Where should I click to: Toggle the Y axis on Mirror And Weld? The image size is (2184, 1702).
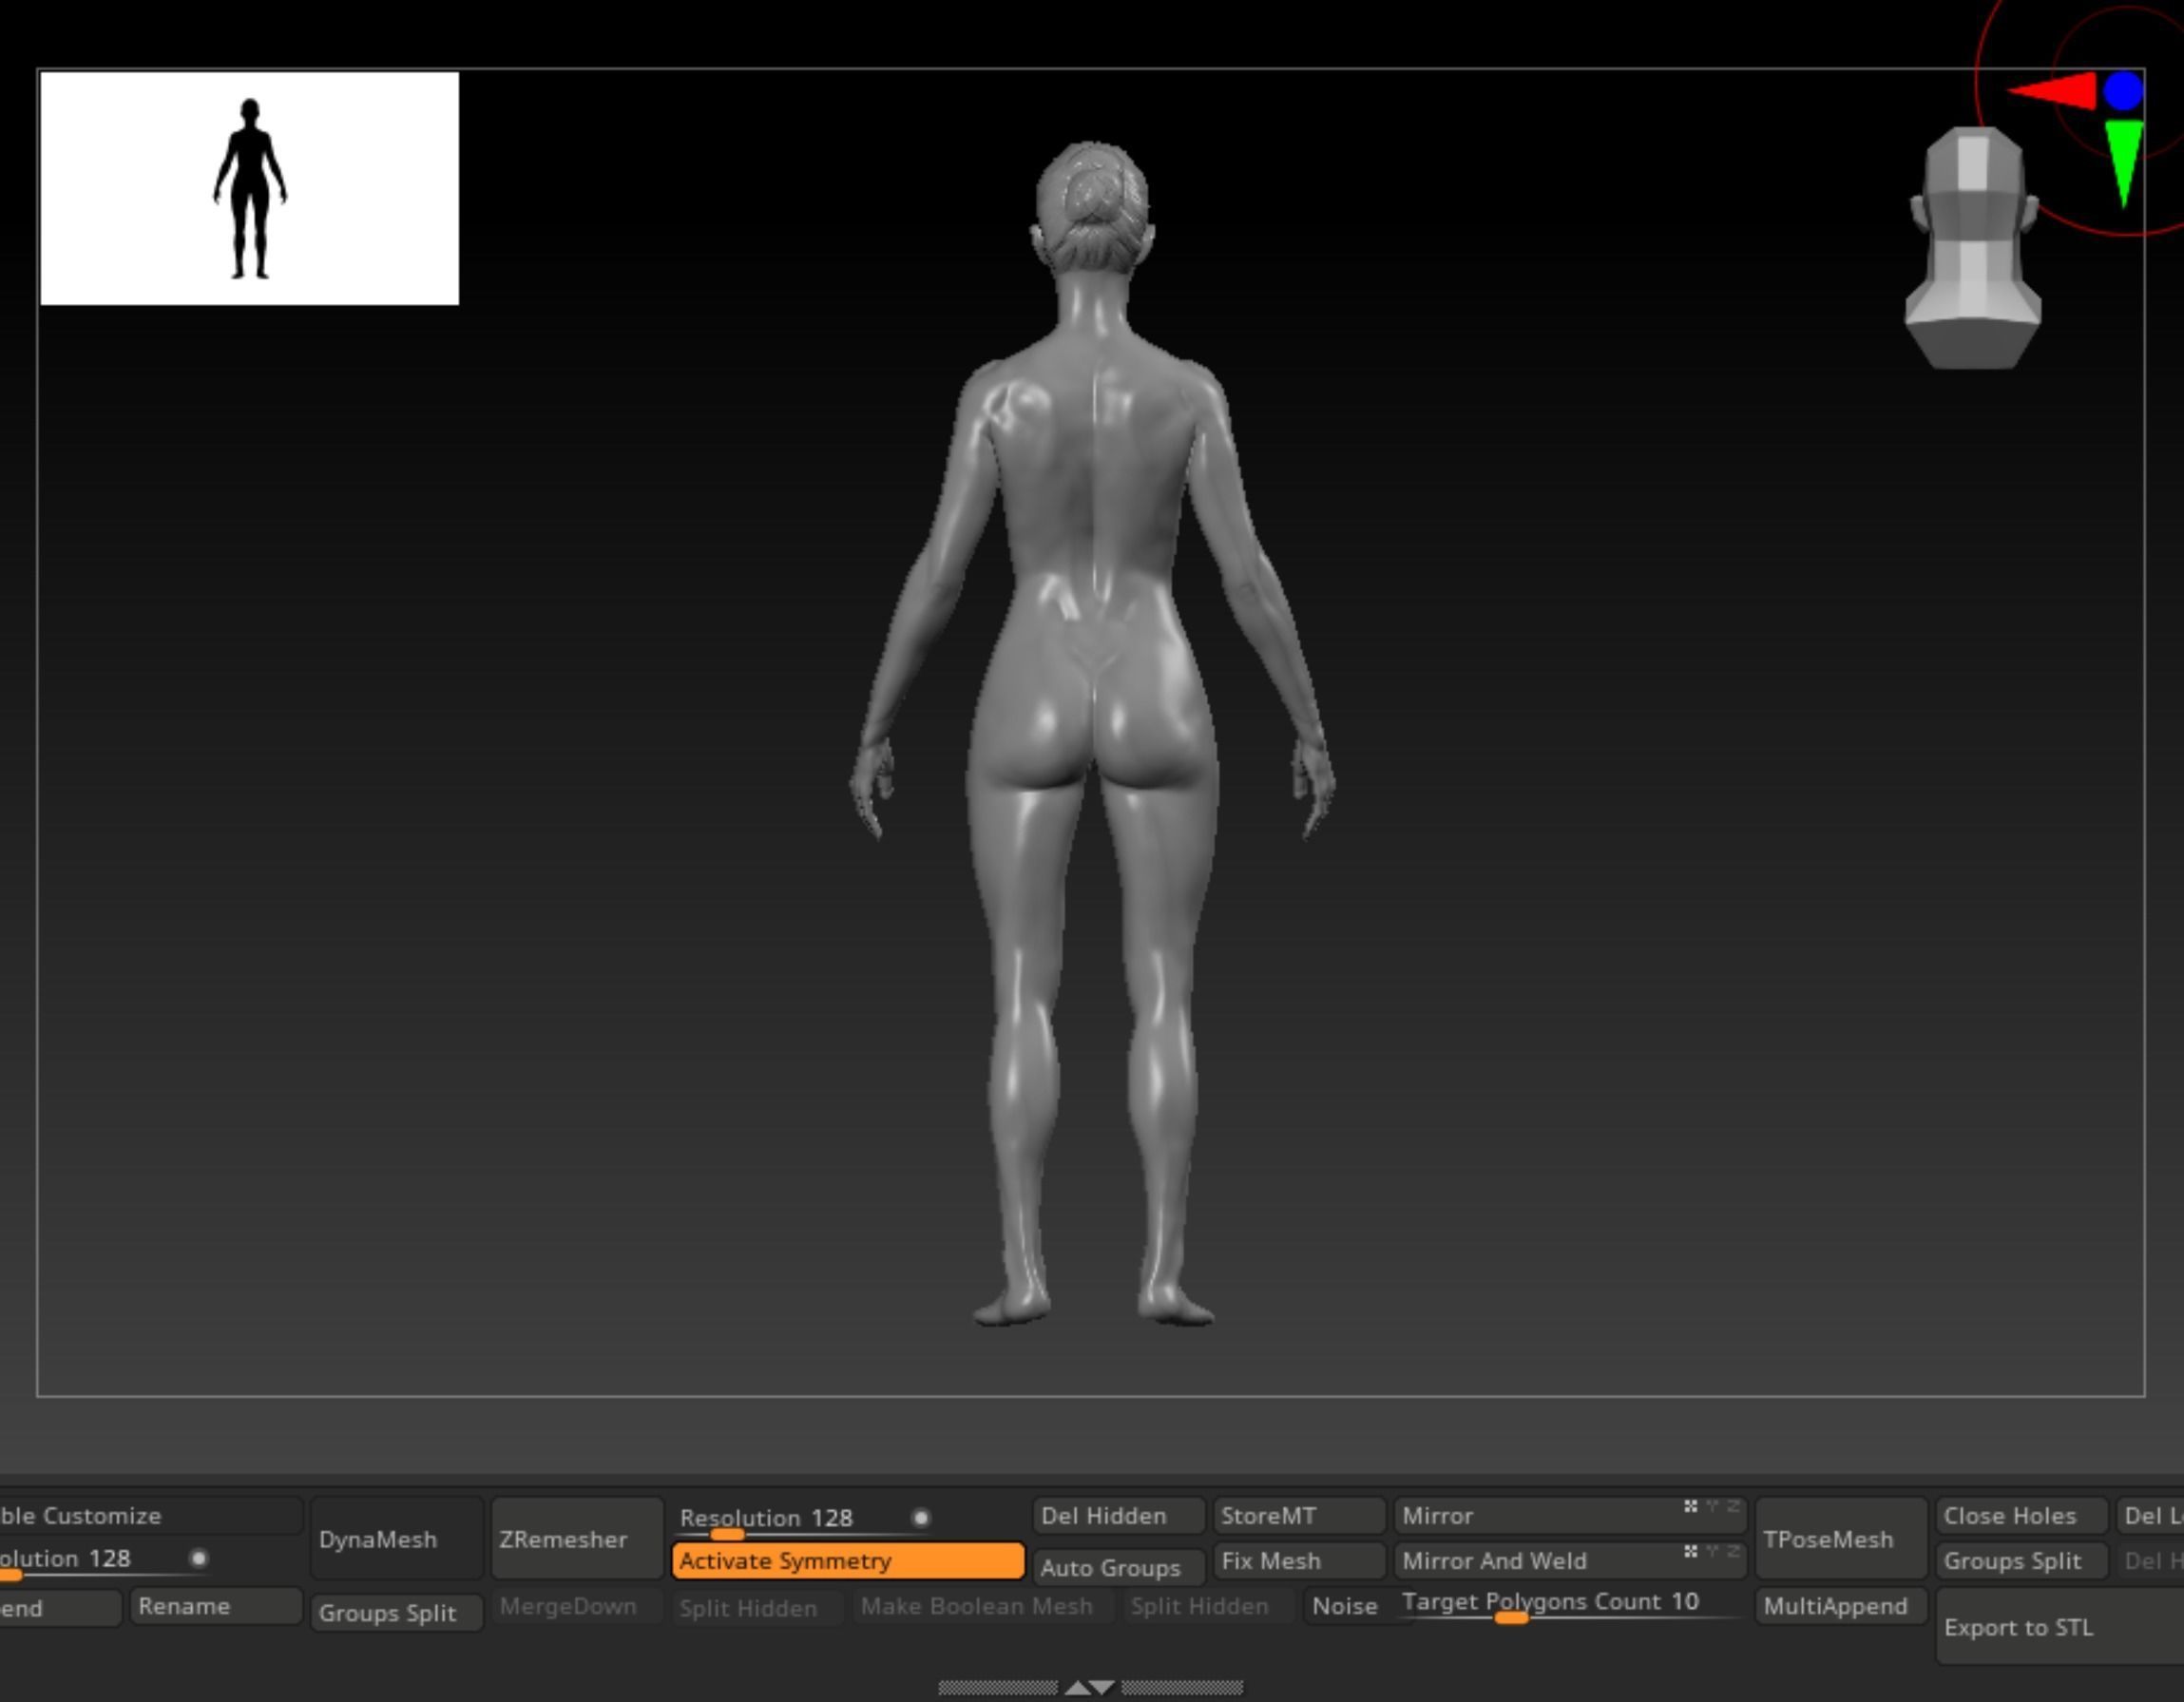pos(1713,1551)
